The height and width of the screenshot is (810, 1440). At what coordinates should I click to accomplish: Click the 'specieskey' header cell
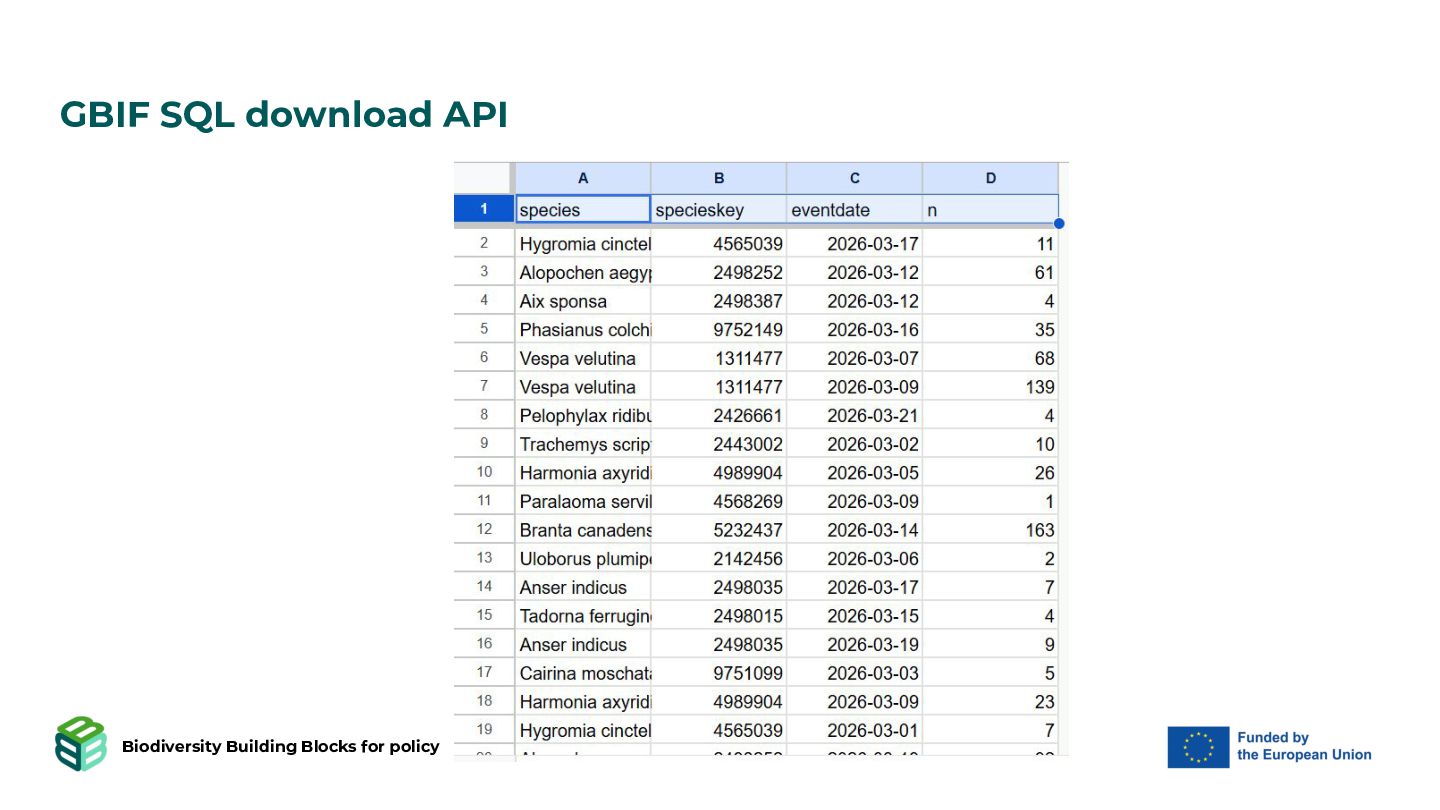click(719, 210)
